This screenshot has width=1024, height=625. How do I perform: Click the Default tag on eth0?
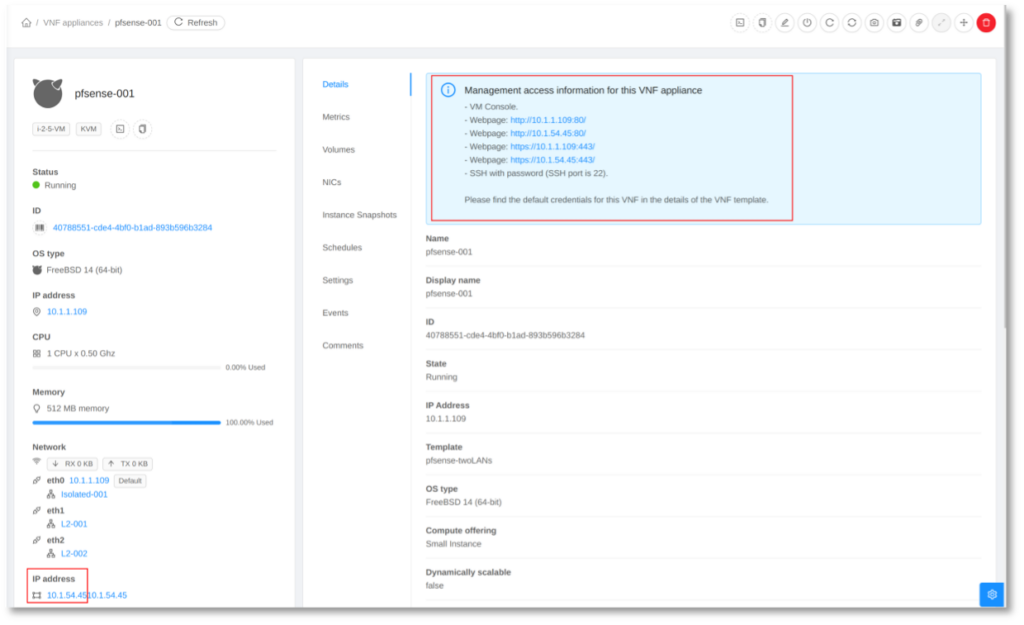click(130, 481)
